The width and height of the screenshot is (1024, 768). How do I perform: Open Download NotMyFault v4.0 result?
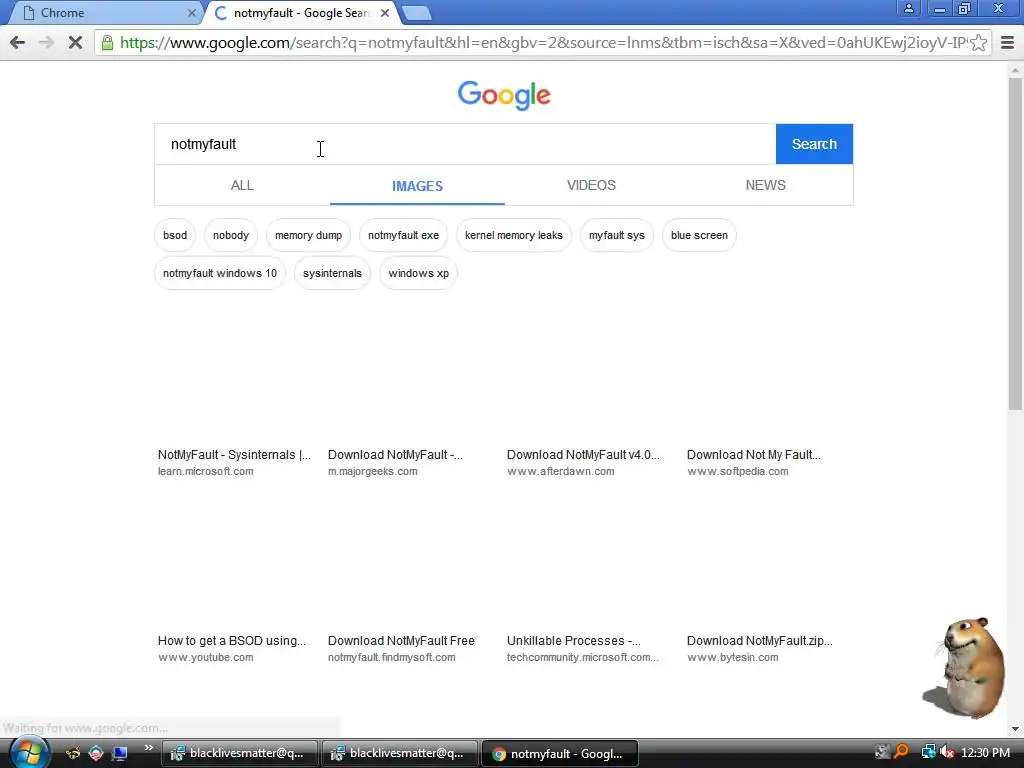tap(583, 455)
